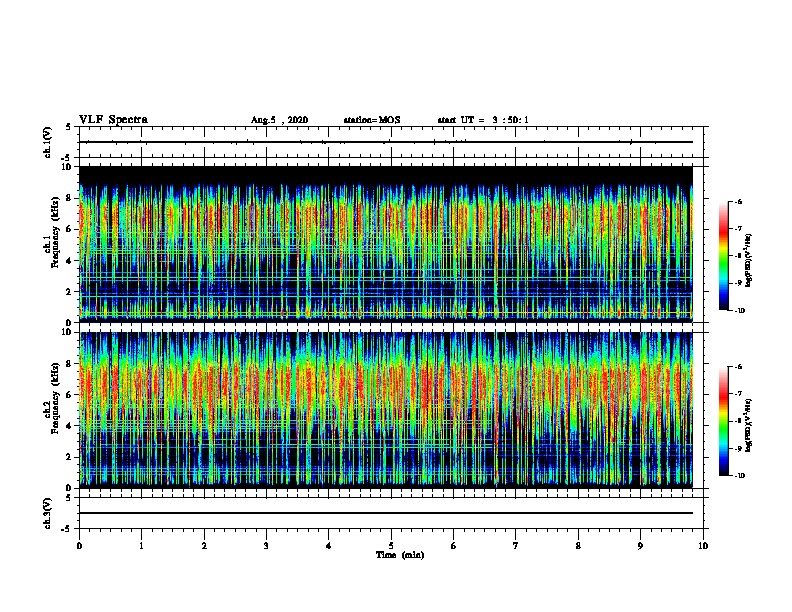The height and width of the screenshot is (612, 792).
Task: Click the ch.1 color scale "log(PSD)" label
Action: pos(749,261)
